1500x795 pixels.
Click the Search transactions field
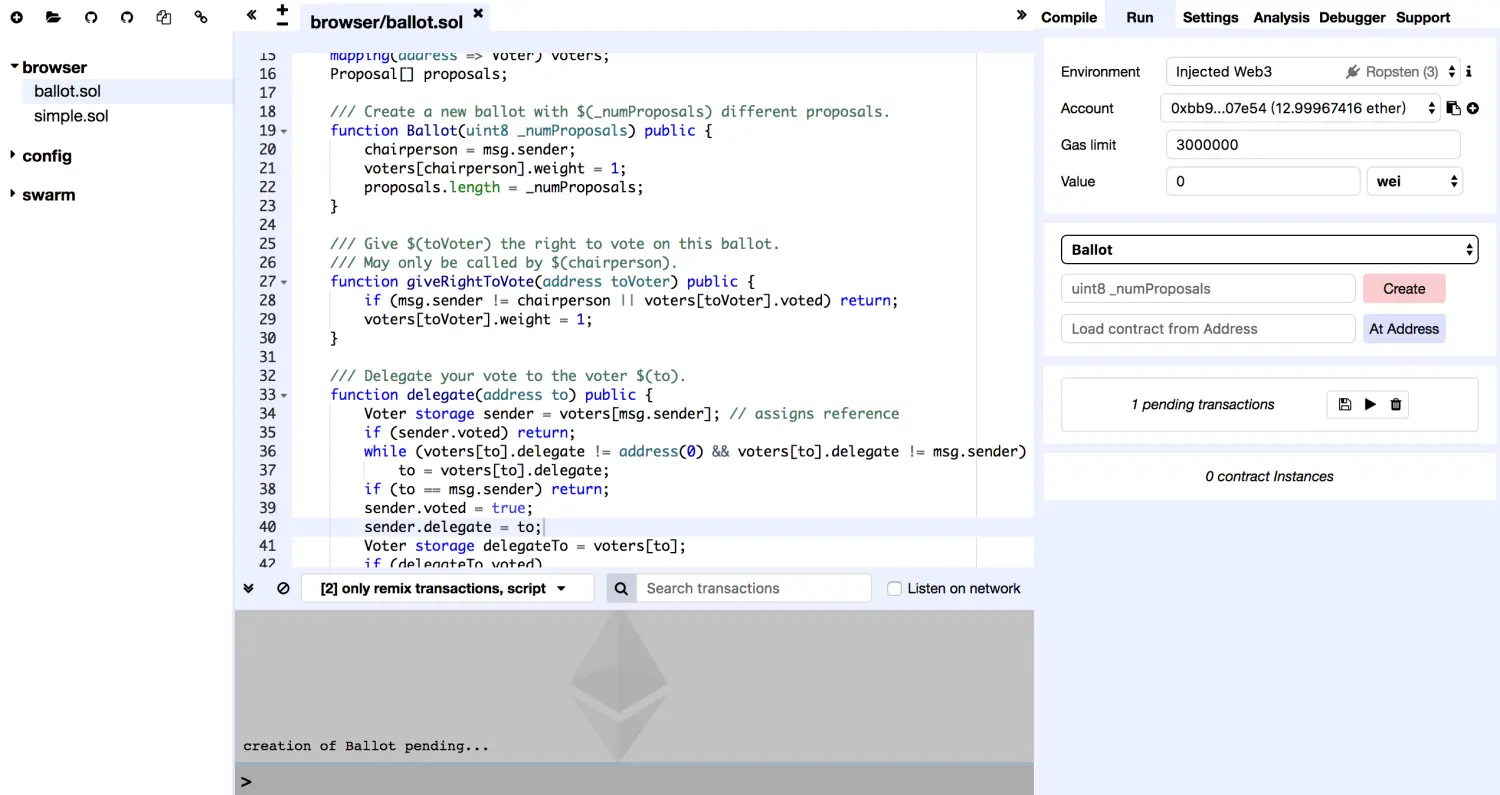pyautogui.click(x=753, y=588)
